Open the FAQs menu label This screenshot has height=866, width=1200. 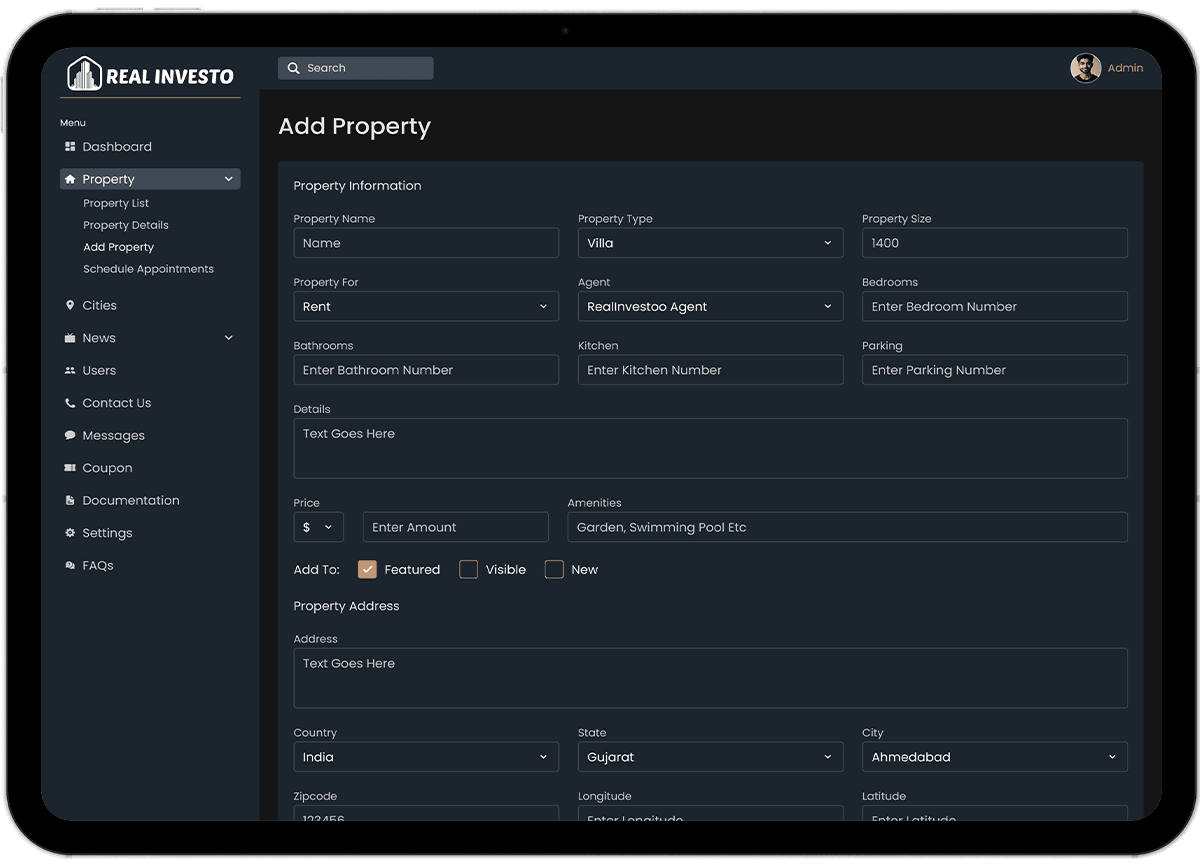(x=98, y=566)
